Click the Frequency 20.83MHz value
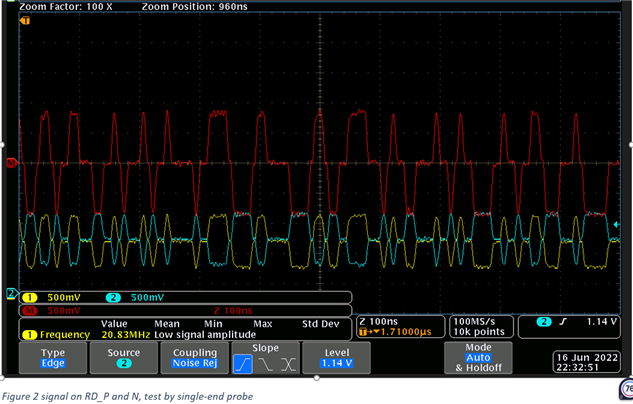The image size is (633, 404). pos(126,335)
